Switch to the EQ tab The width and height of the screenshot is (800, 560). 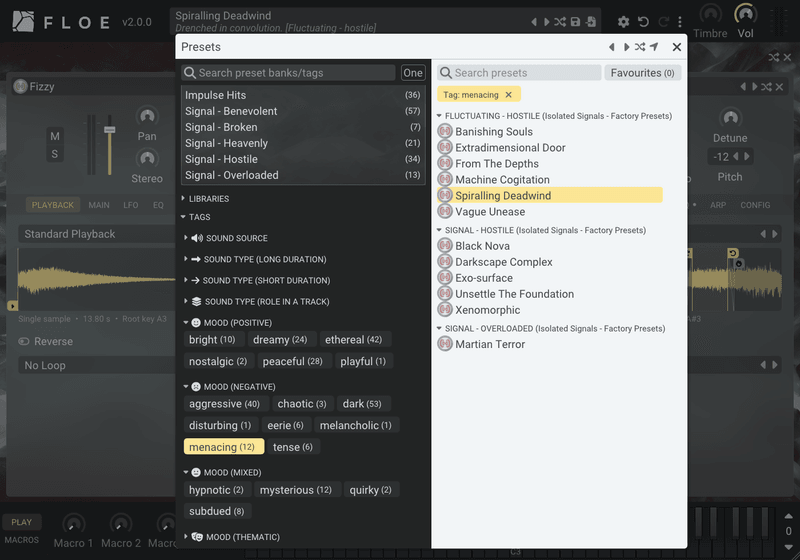[158, 205]
